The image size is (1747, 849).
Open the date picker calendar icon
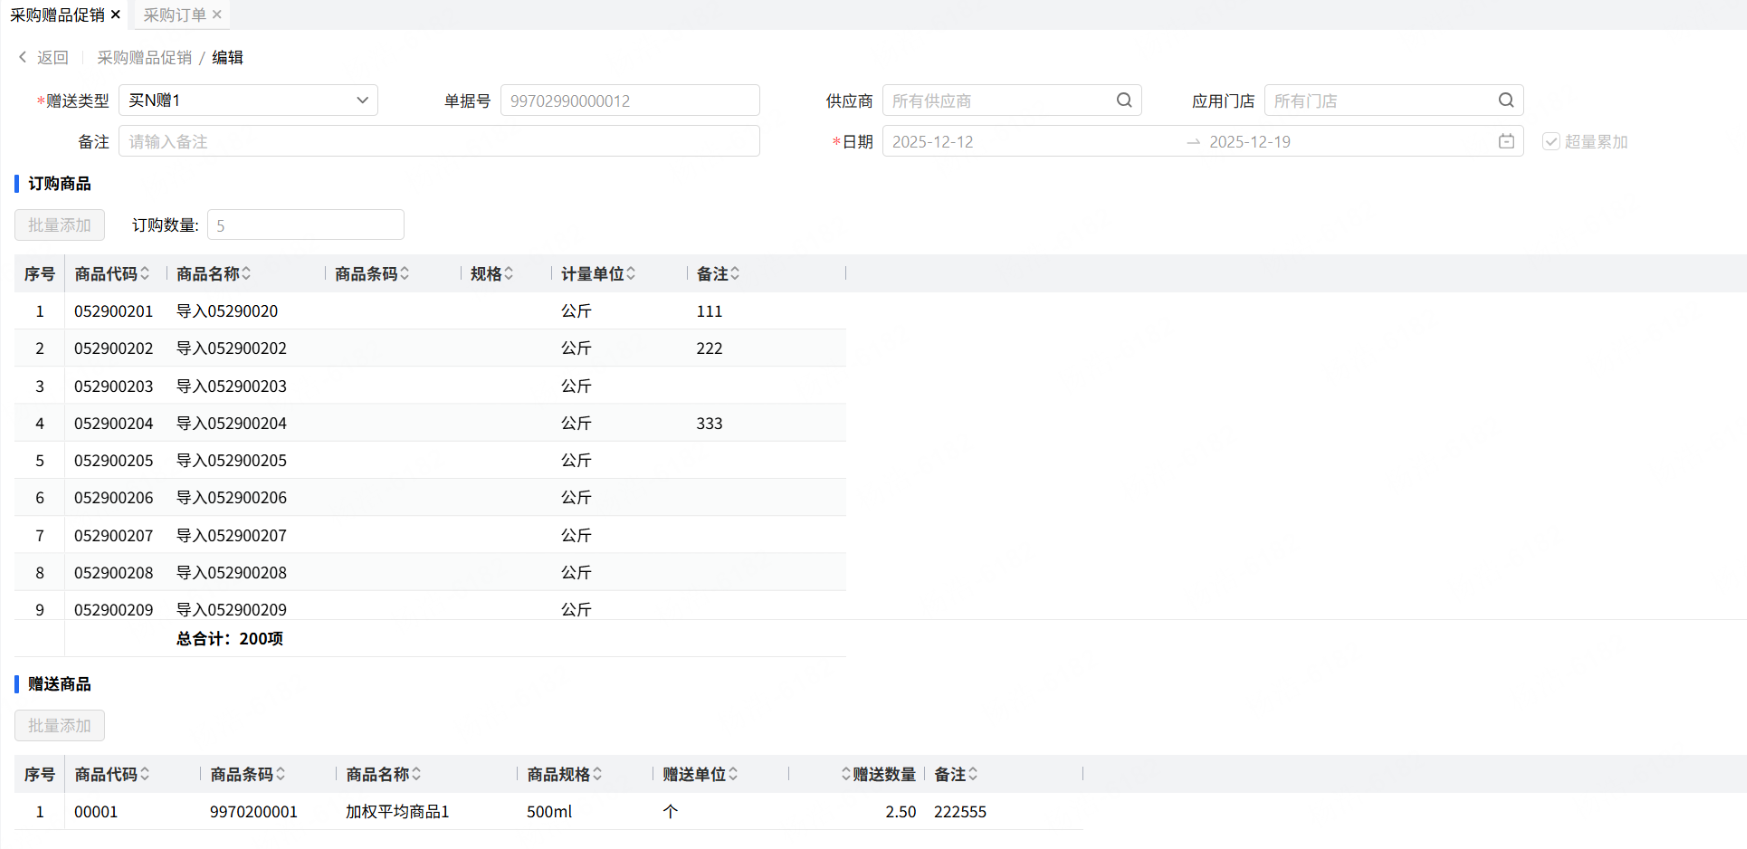1506,142
